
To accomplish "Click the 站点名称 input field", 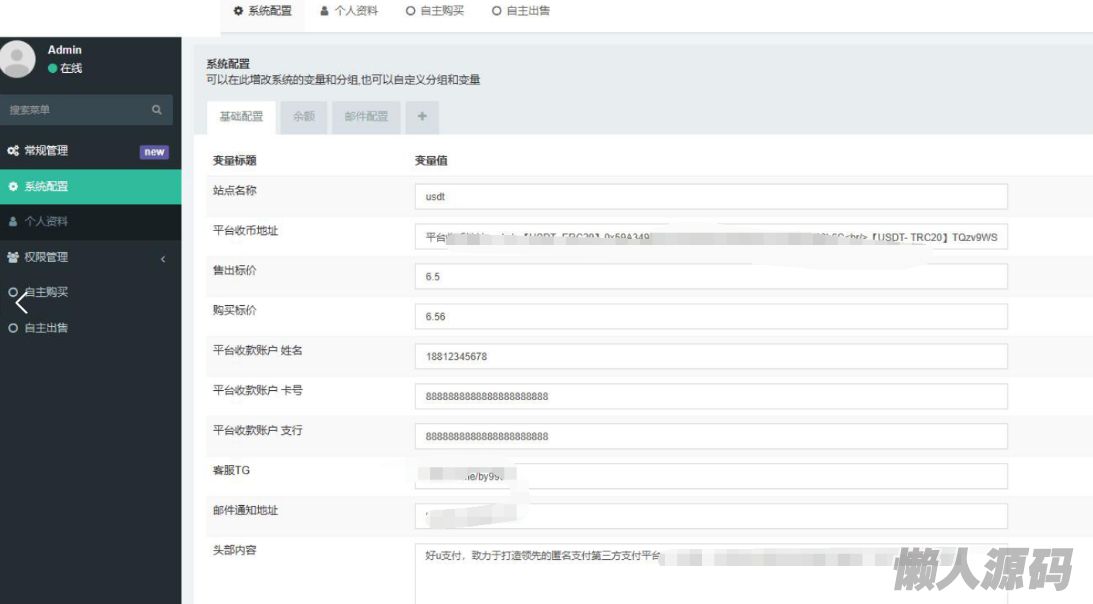I will 710,197.
